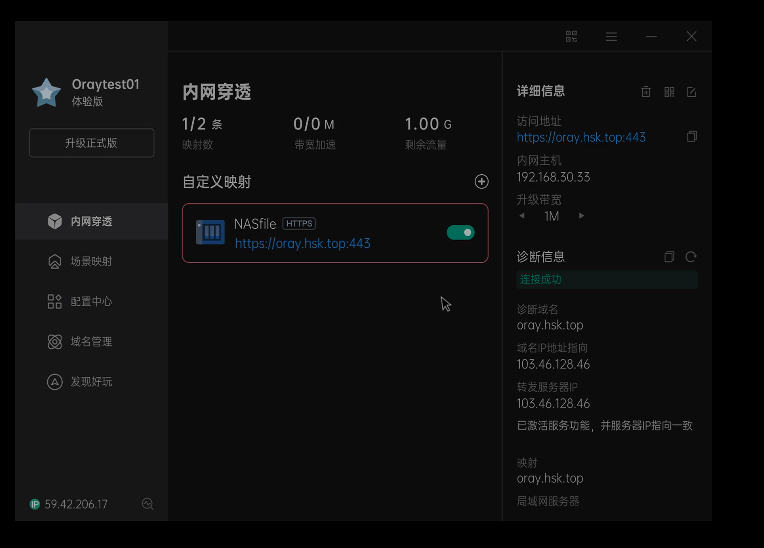Delete mapping with trash icon in 详细信息
764x548 pixels.
point(646,92)
